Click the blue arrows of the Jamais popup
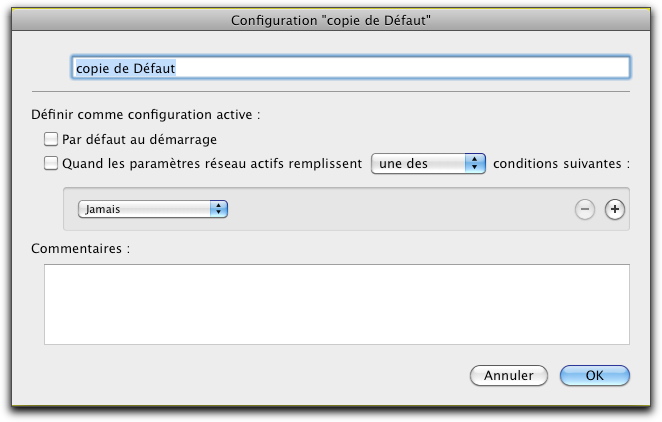 (219, 209)
